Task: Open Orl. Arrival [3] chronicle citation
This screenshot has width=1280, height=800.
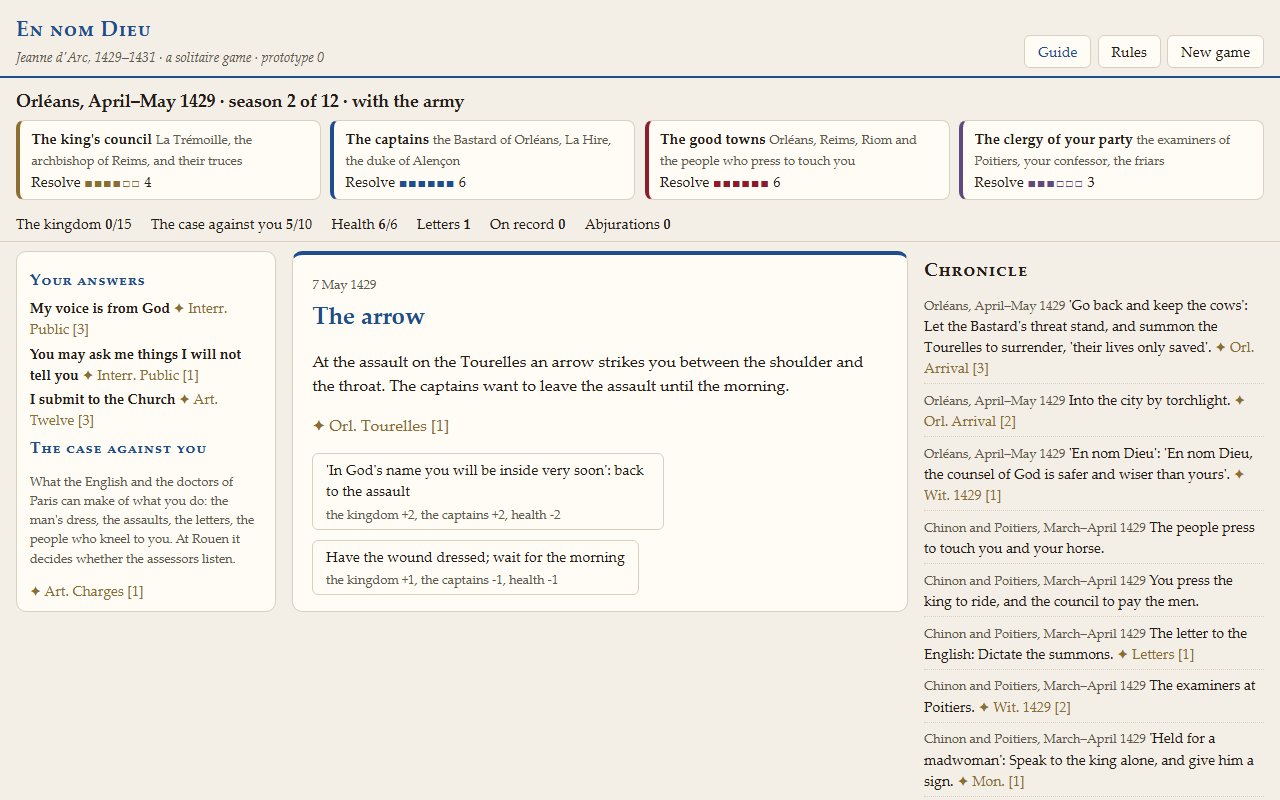Action: point(1089,358)
